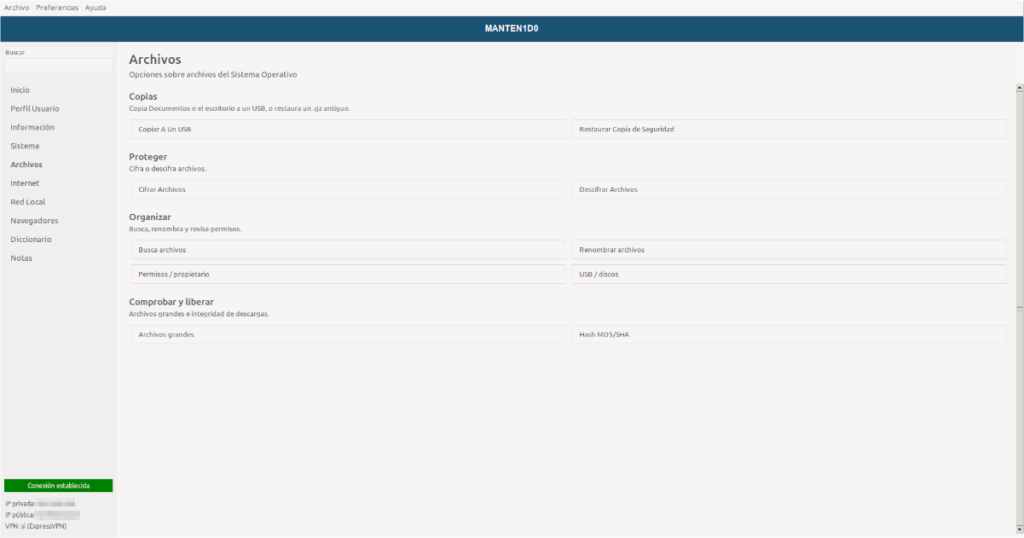Viewport: 1024px width, 538px height.
Task: Click Copiar A Un USB button
Action: (x=348, y=129)
